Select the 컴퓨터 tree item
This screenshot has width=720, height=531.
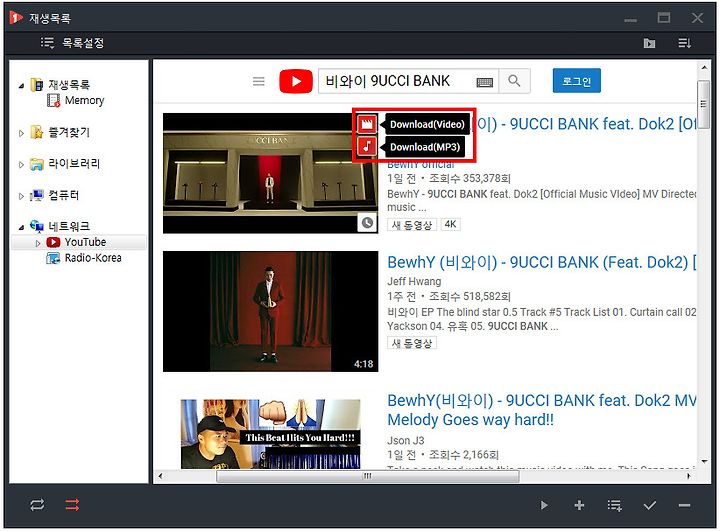coord(64,195)
